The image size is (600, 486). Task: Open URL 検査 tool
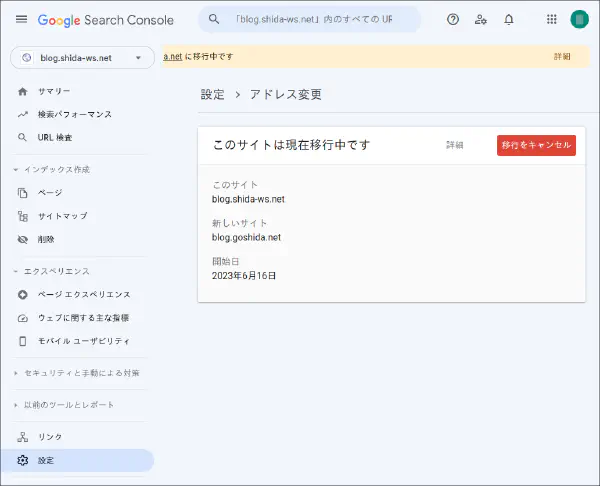click(x=55, y=137)
